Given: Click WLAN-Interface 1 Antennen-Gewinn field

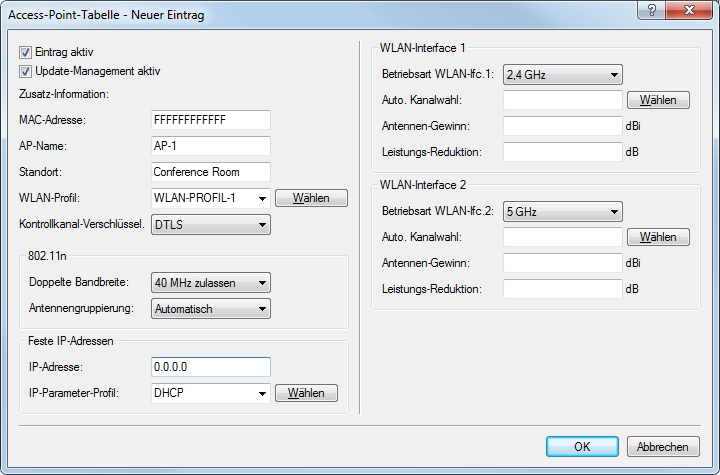Looking at the screenshot, I should coord(563,126).
